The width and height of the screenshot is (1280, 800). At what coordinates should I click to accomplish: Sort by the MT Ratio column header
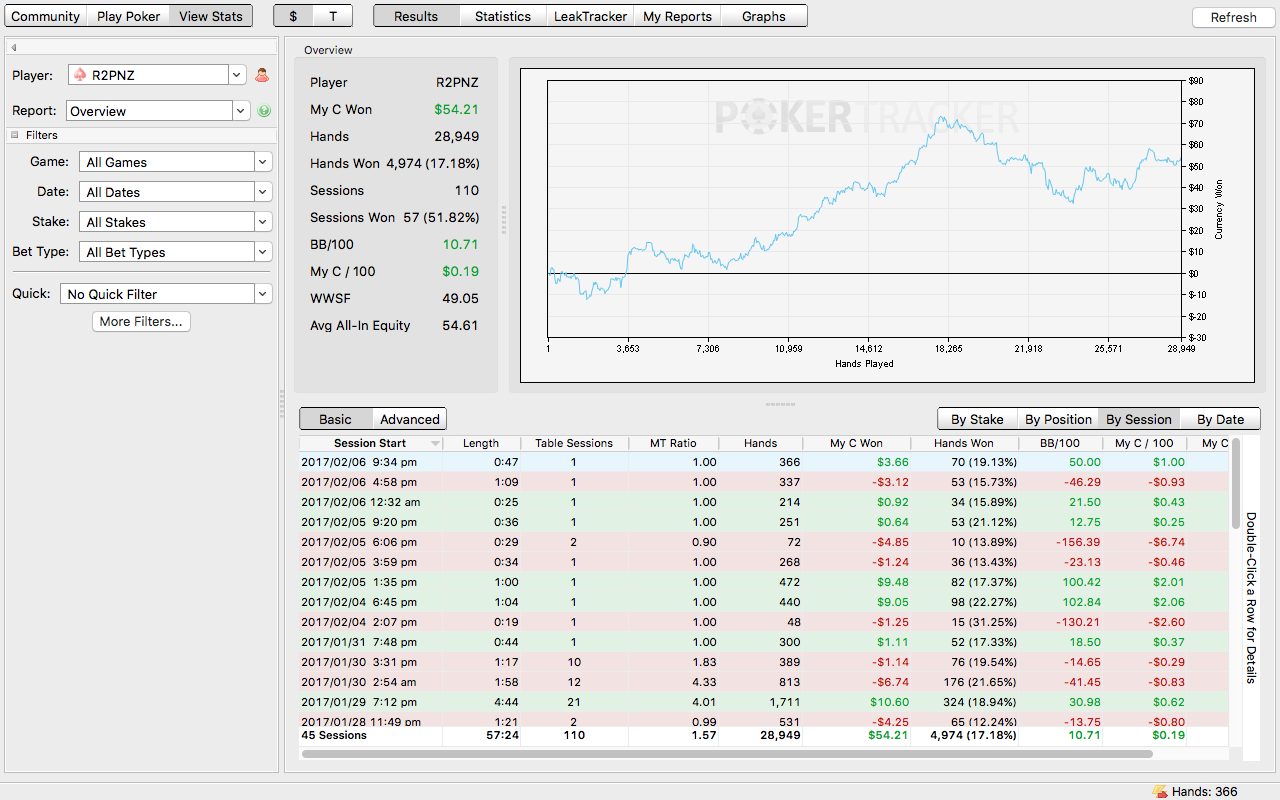click(673, 443)
